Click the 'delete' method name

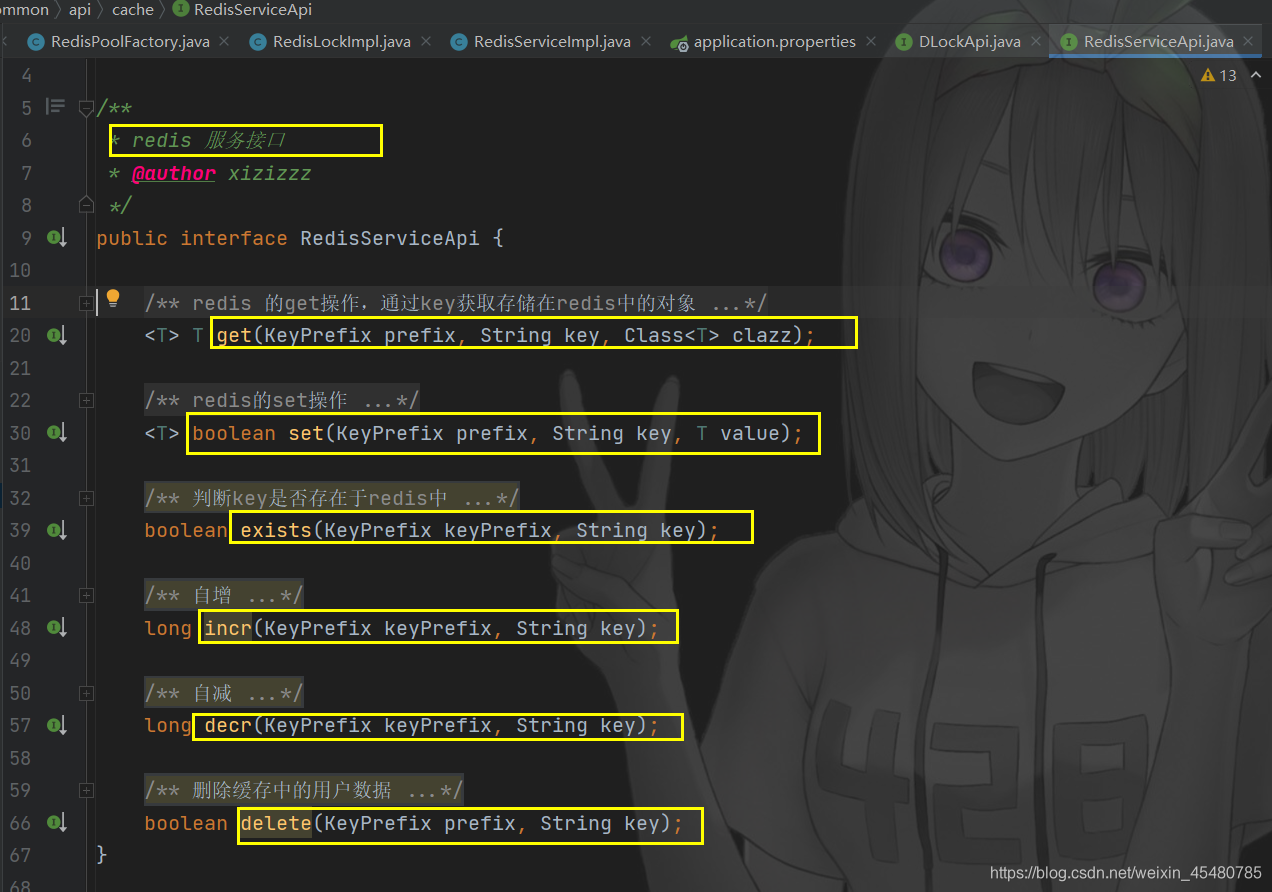pyautogui.click(x=276, y=823)
